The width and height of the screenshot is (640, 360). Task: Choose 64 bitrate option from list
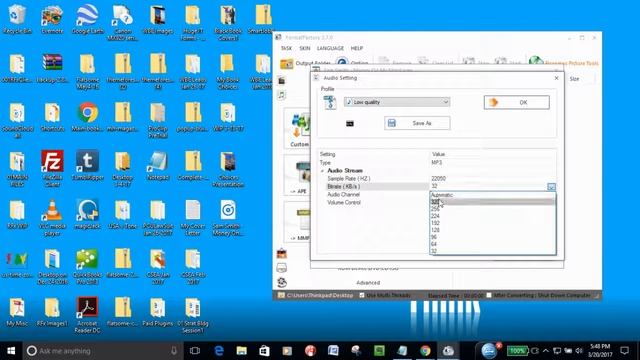492,244
